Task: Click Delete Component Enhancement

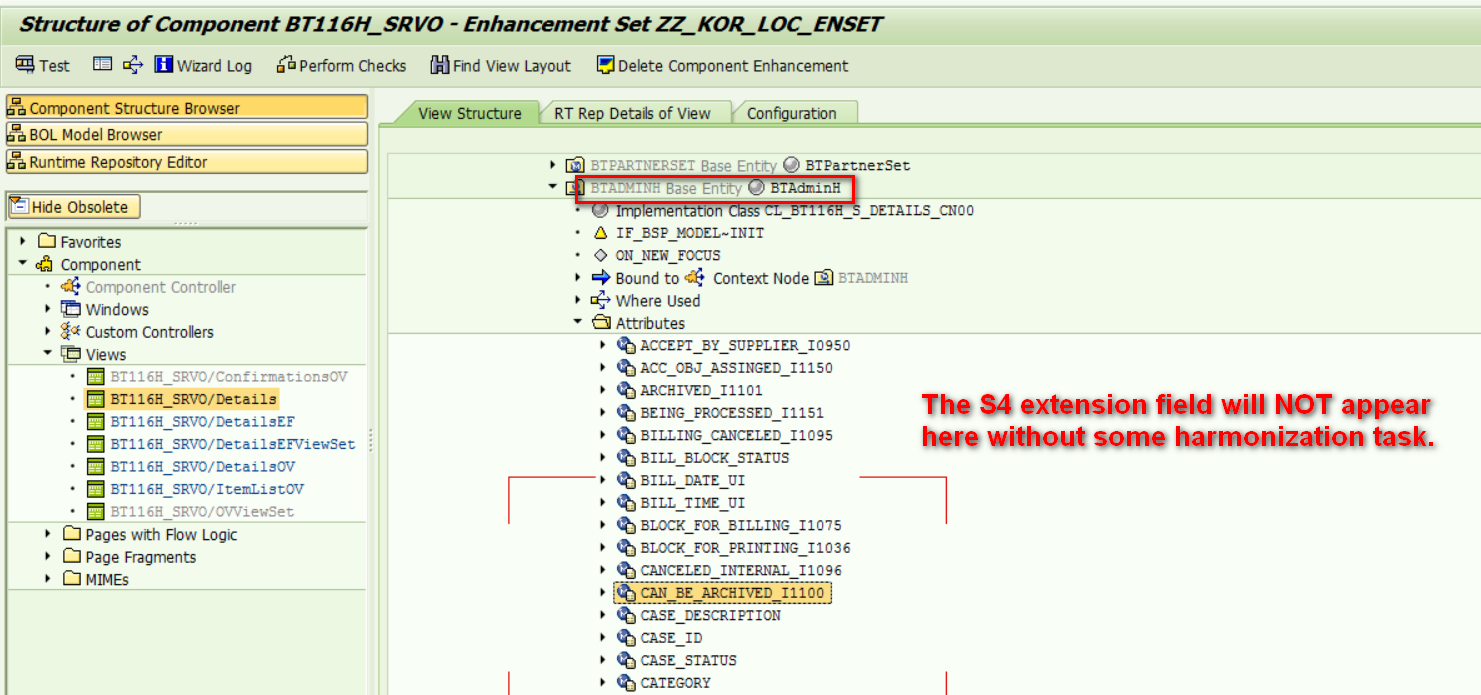Action: point(722,65)
